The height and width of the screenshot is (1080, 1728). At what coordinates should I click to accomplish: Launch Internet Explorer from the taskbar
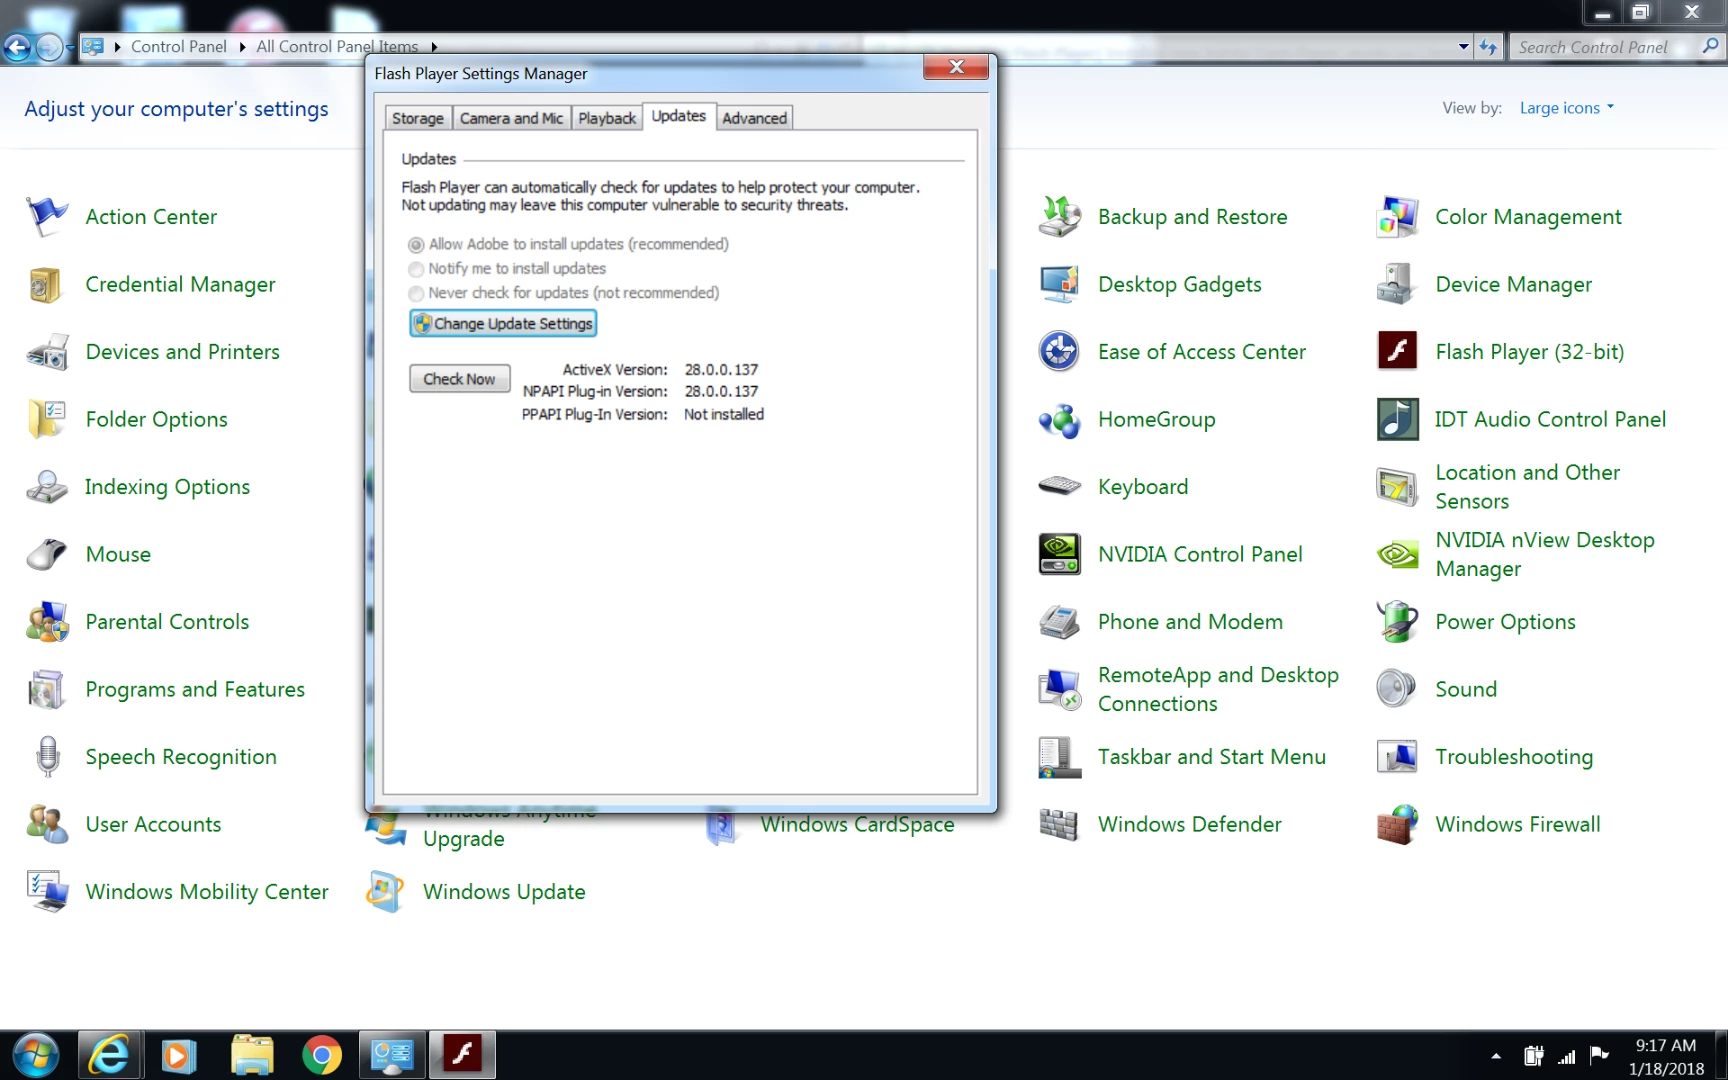pyautogui.click(x=108, y=1056)
